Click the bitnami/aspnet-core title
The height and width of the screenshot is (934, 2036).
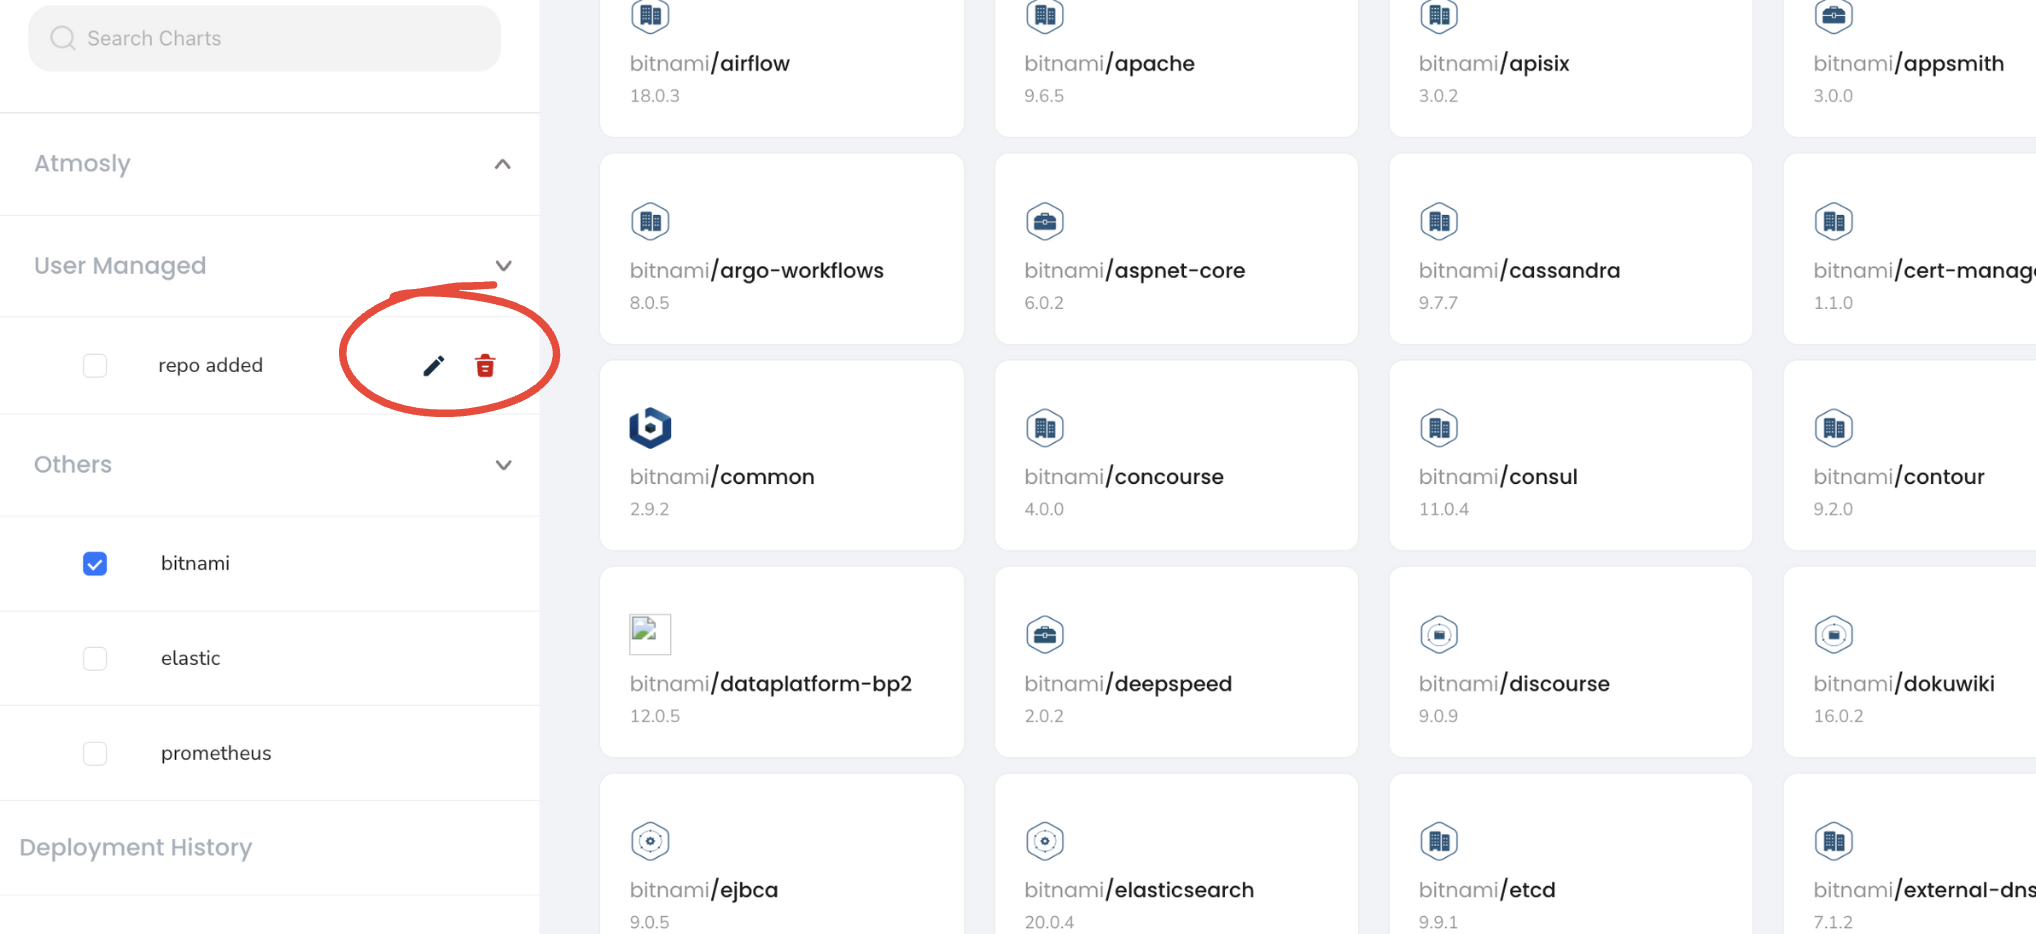1135,270
